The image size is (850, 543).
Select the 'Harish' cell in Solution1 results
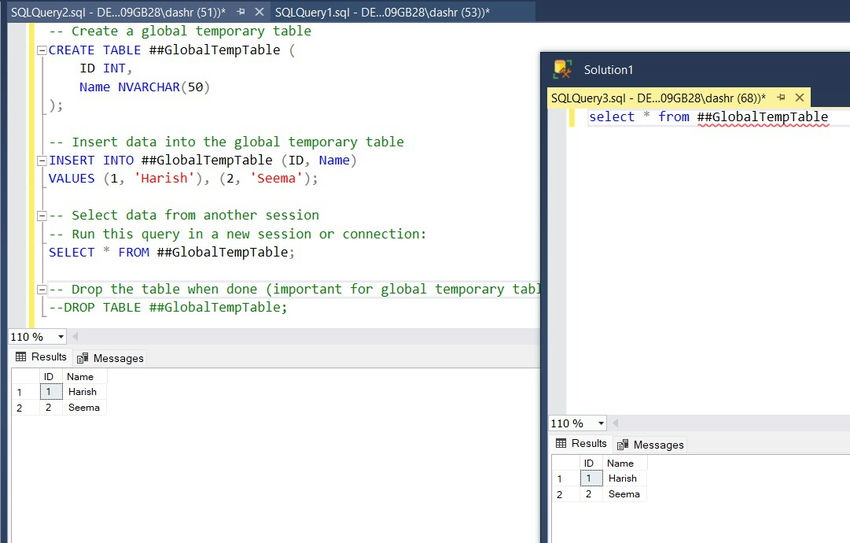tap(625, 479)
